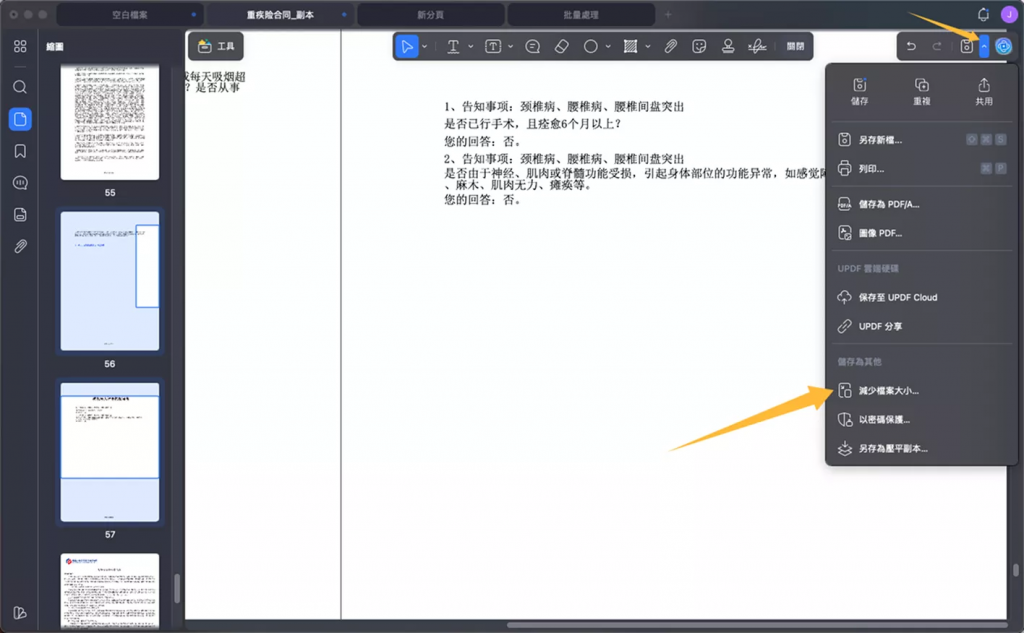The width and height of the screenshot is (1024, 633).
Task: Expand the text box tool dropdown
Action: click(x=510, y=46)
